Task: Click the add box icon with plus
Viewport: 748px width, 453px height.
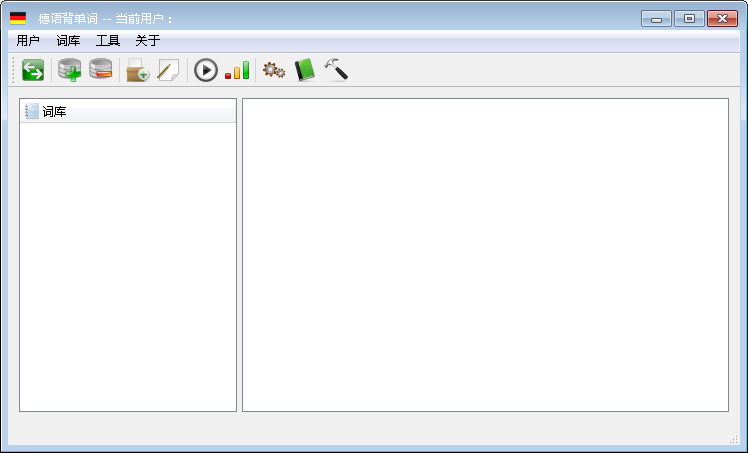Action: point(137,70)
